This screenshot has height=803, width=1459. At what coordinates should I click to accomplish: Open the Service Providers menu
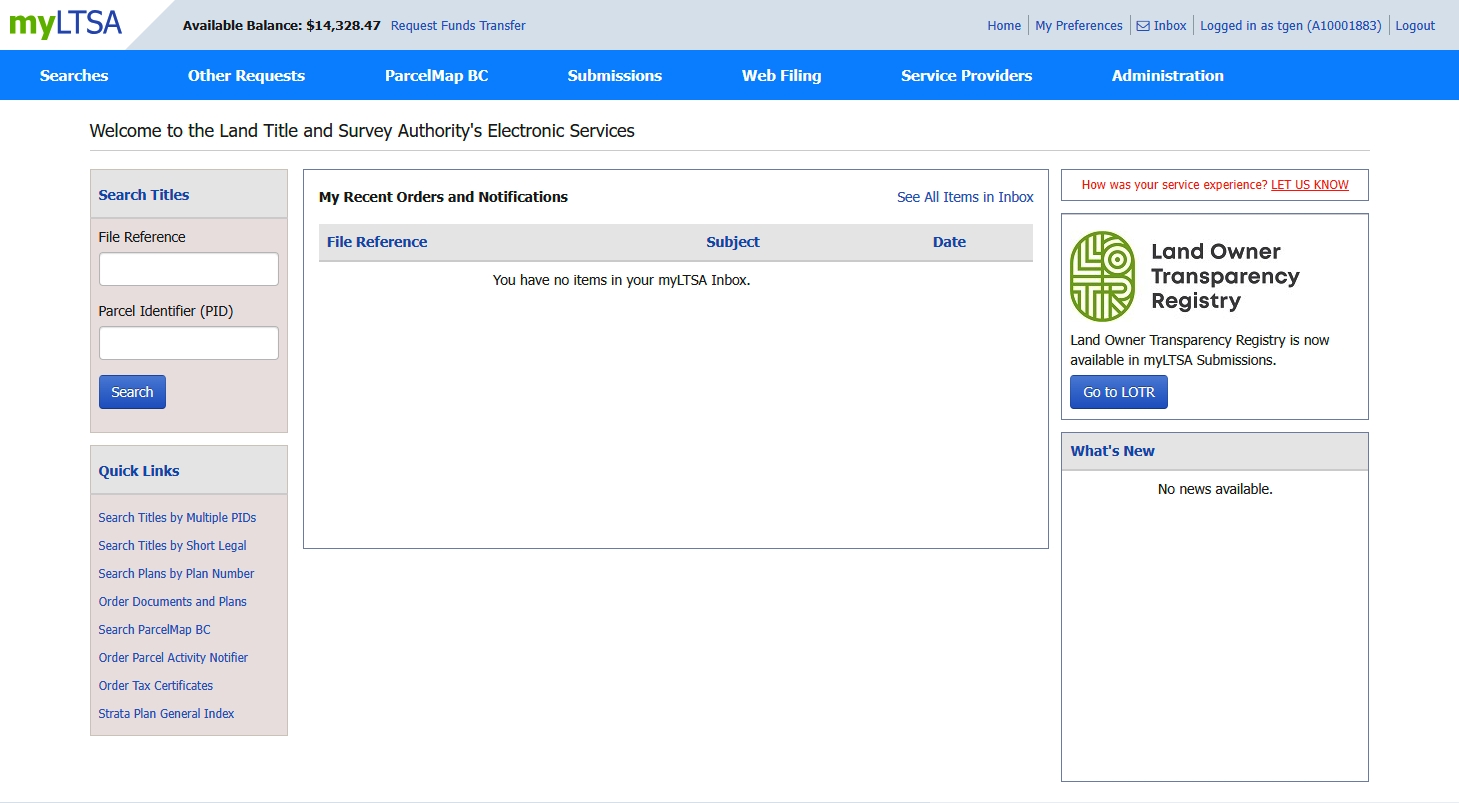tap(966, 75)
